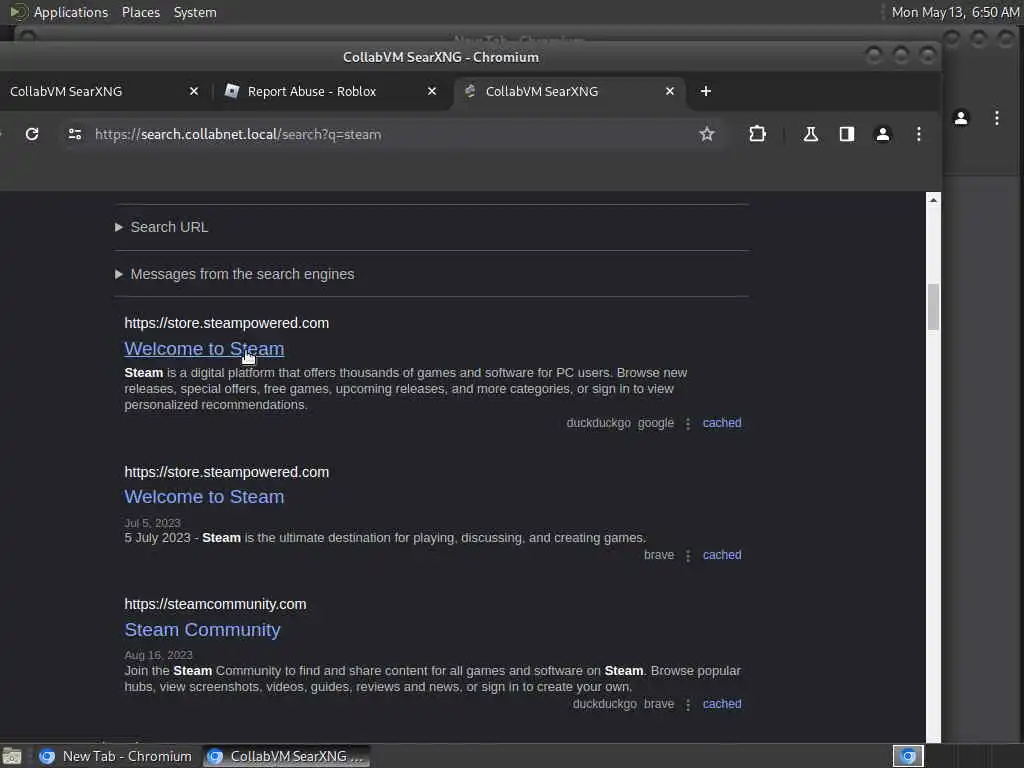Reload the current search page
The height and width of the screenshot is (768, 1024).
point(31,134)
